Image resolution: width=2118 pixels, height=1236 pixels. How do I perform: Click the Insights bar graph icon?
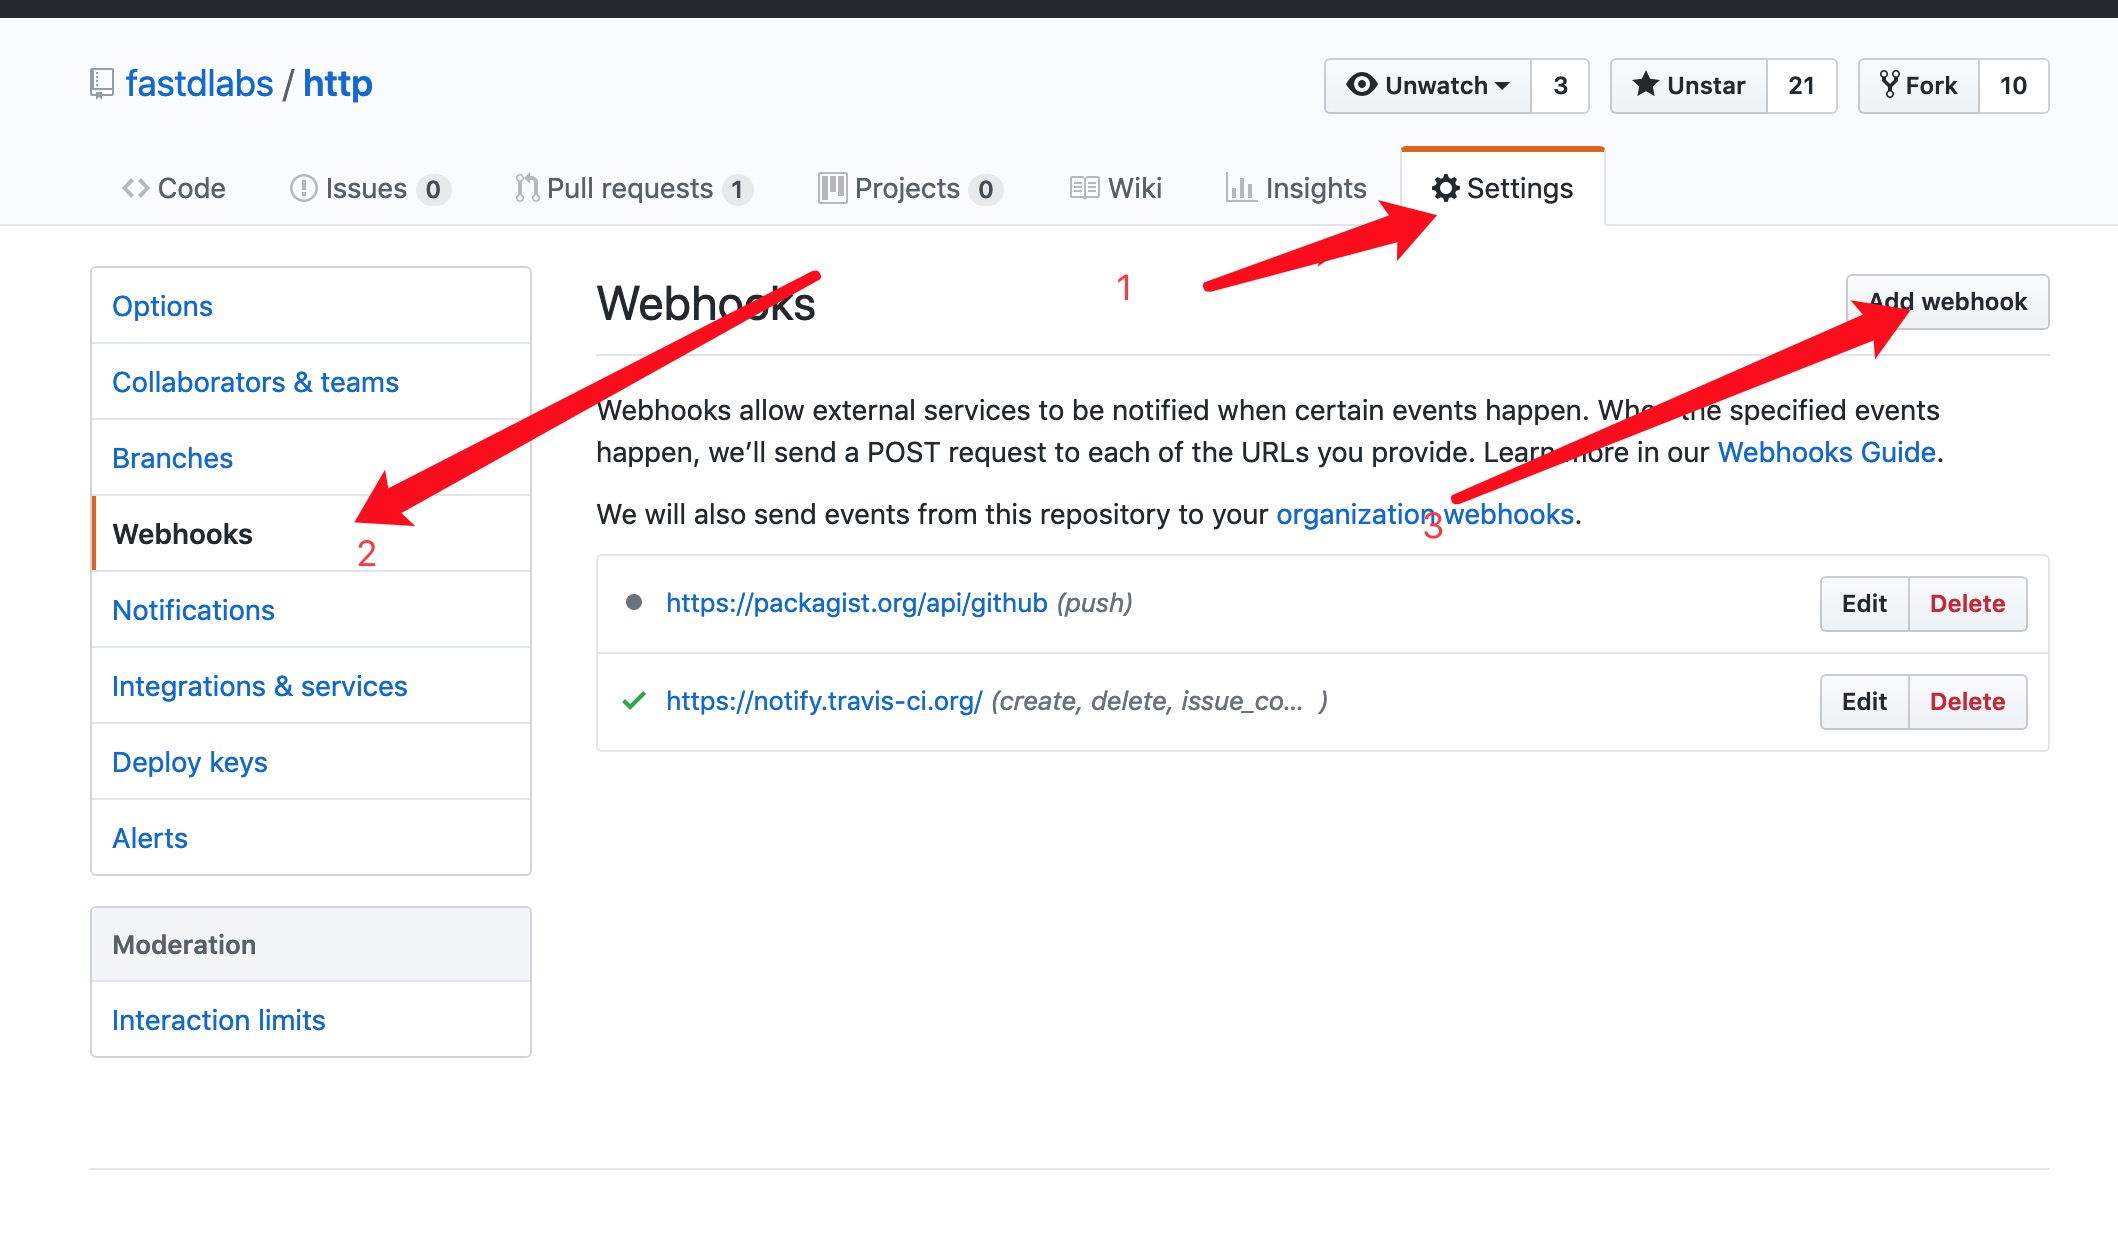(x=1240, y=188)
